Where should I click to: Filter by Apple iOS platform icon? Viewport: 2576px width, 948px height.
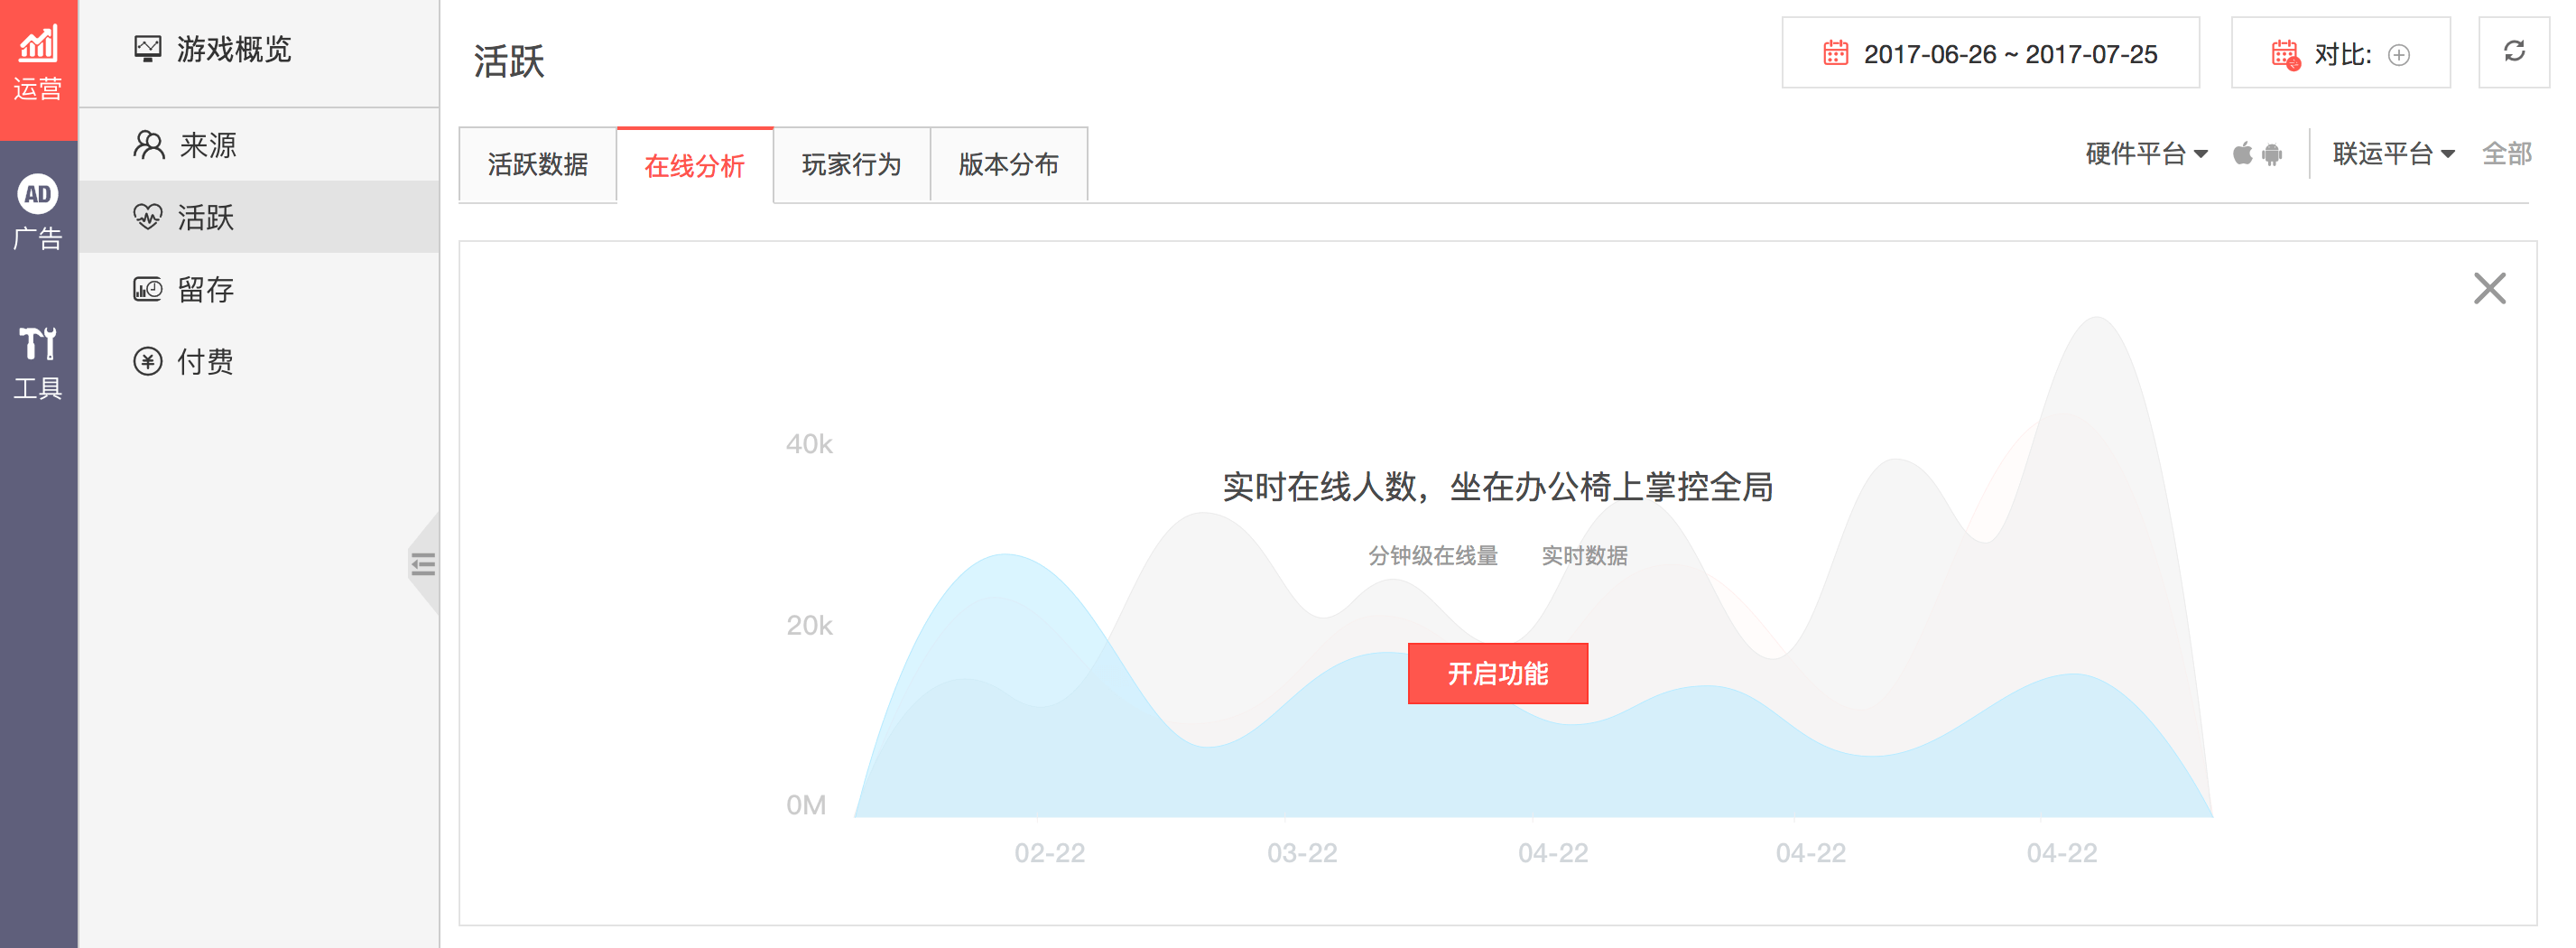coord(2242,154)
